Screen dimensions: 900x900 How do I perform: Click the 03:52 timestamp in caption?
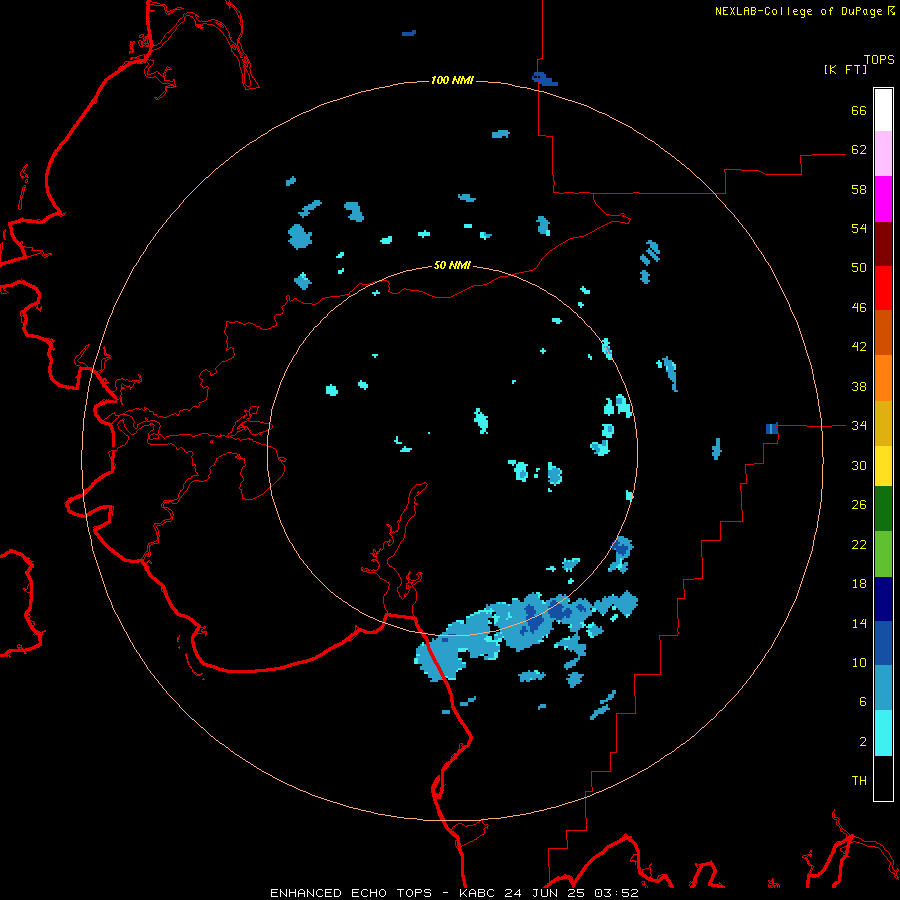click(617, 893)
